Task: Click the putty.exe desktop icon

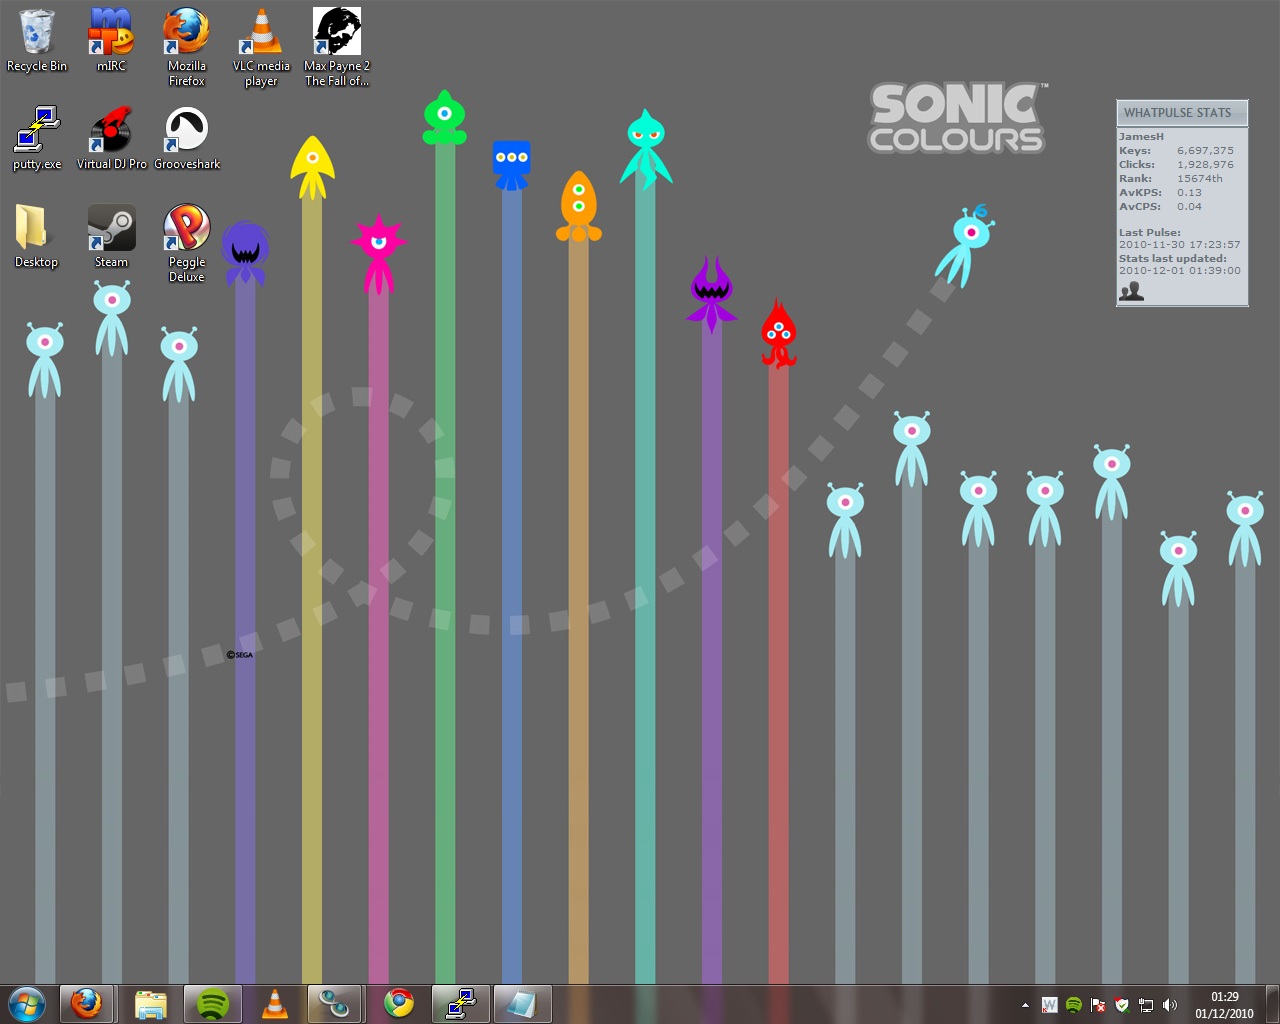Action: click(x=37, y=131)
